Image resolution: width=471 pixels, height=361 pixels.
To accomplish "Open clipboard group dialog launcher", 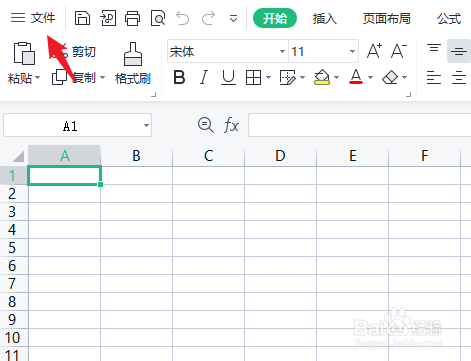I will tap(153, 95).
